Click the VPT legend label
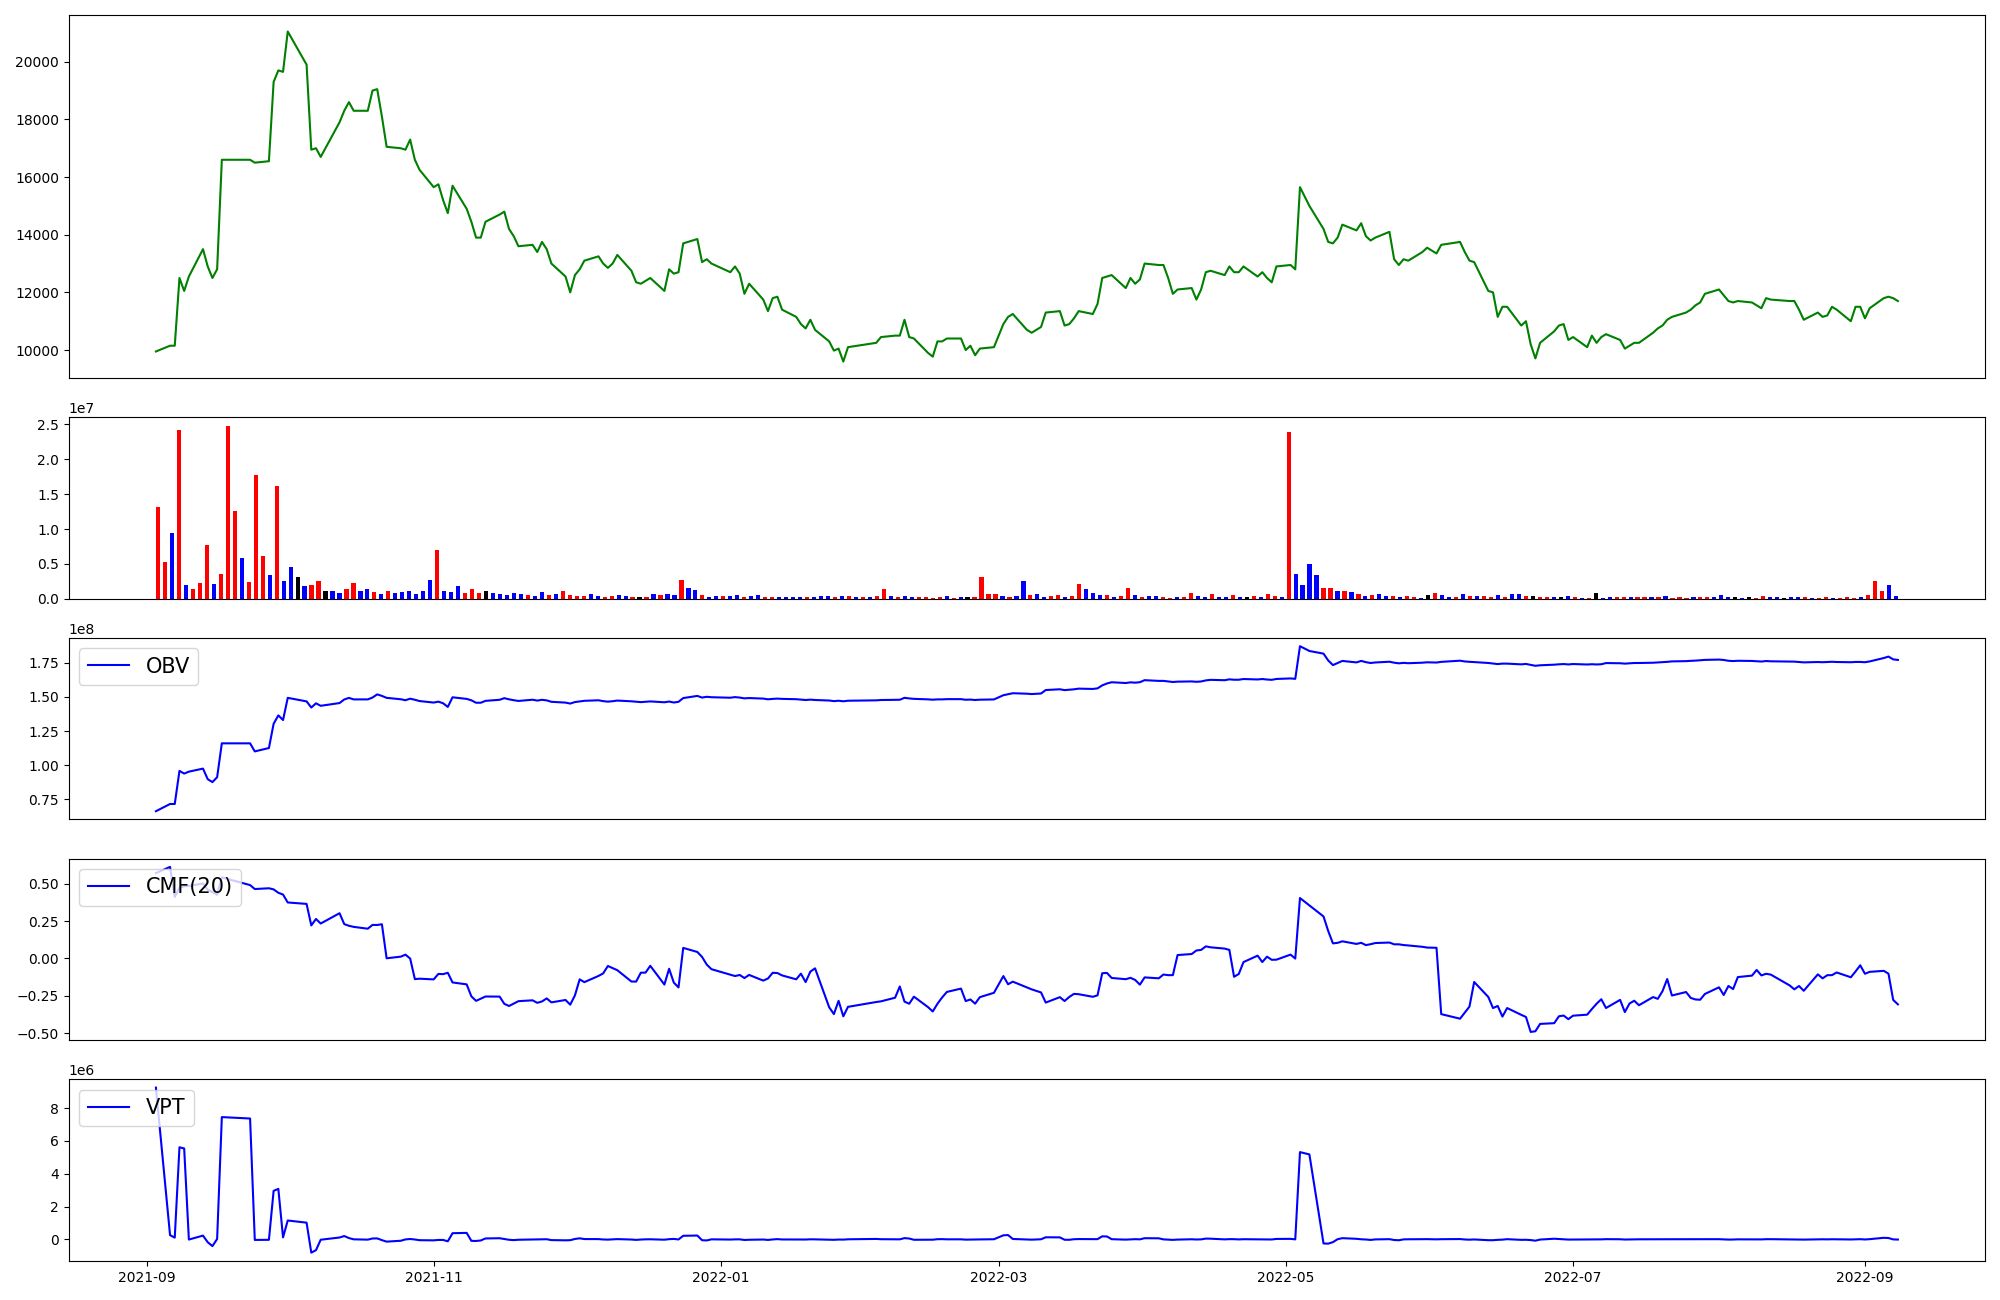 (165, 1107)
